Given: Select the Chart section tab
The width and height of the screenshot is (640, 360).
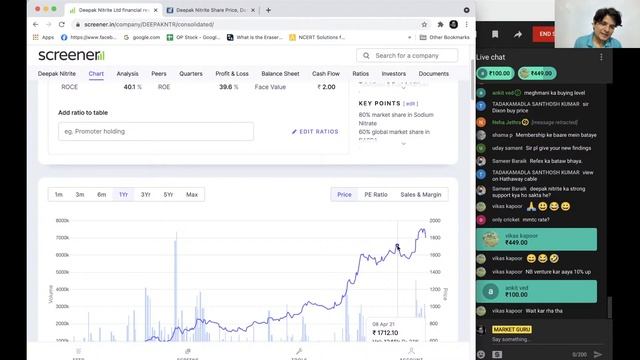Looking at the screenshot, I should 96,74.
